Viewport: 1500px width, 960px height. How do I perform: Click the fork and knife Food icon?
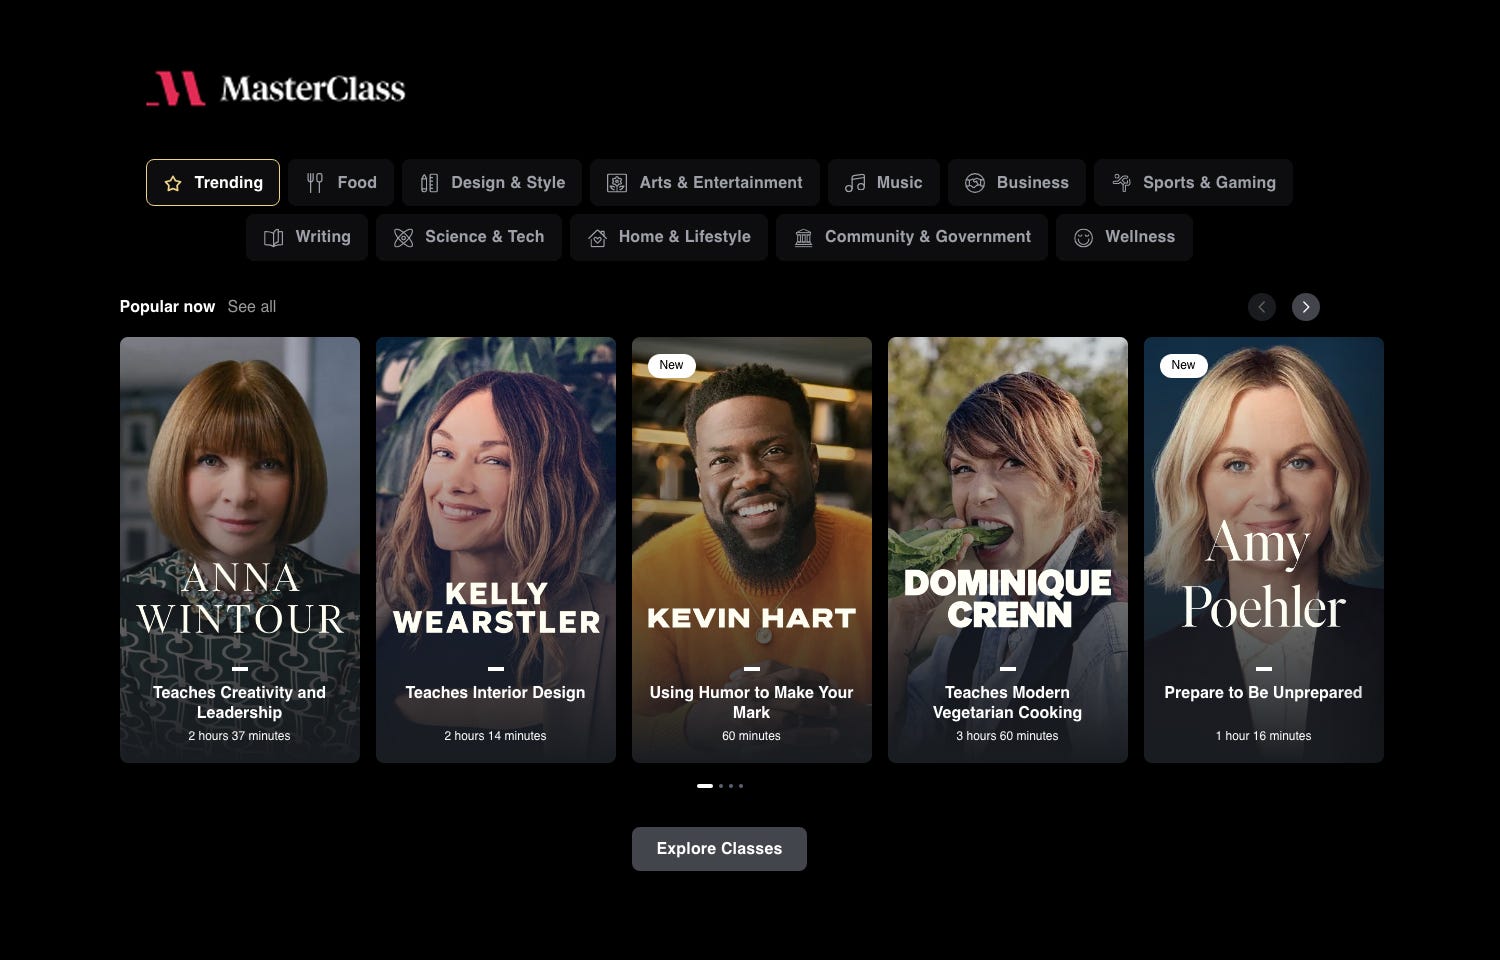[315, 183]
